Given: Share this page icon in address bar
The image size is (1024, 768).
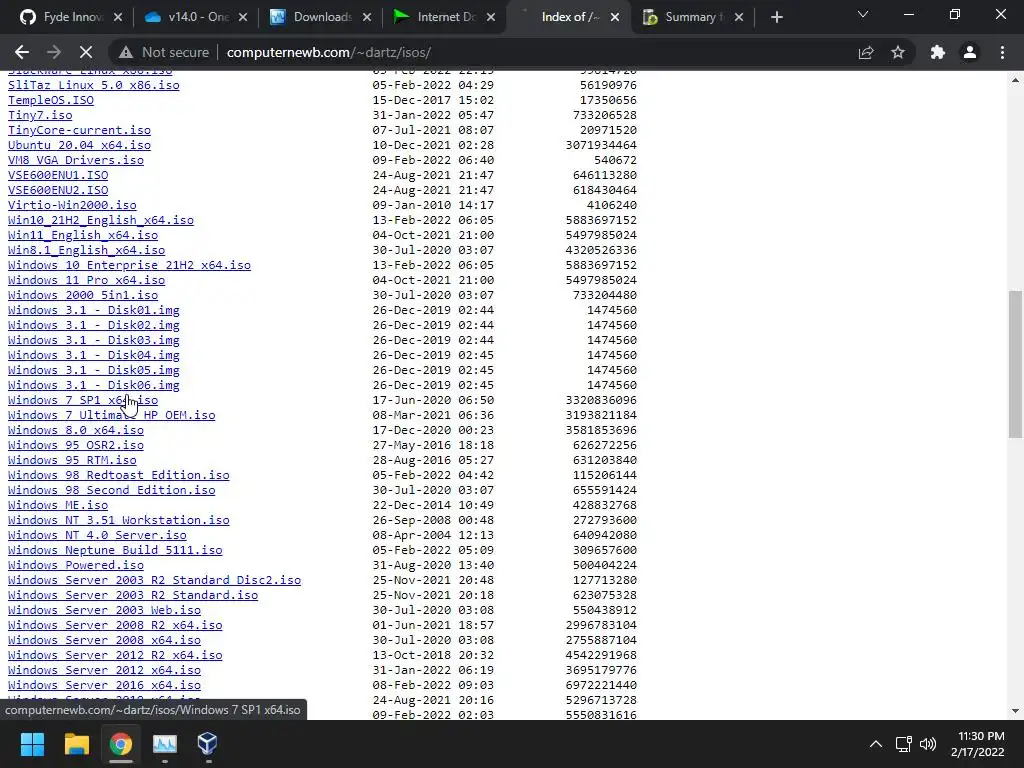Looking at the screenshot, I should [866, 52].
